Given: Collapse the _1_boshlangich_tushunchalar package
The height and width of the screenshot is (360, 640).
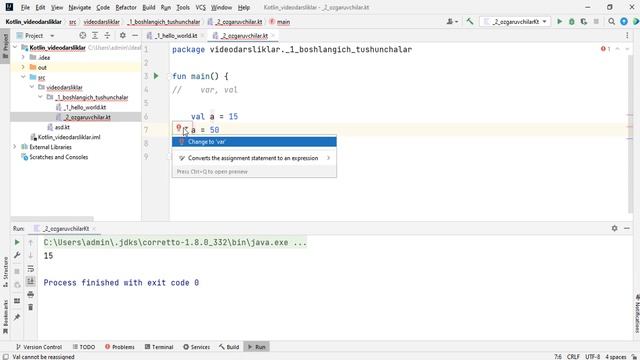Looking at the screenshot, I should point(40,97).
